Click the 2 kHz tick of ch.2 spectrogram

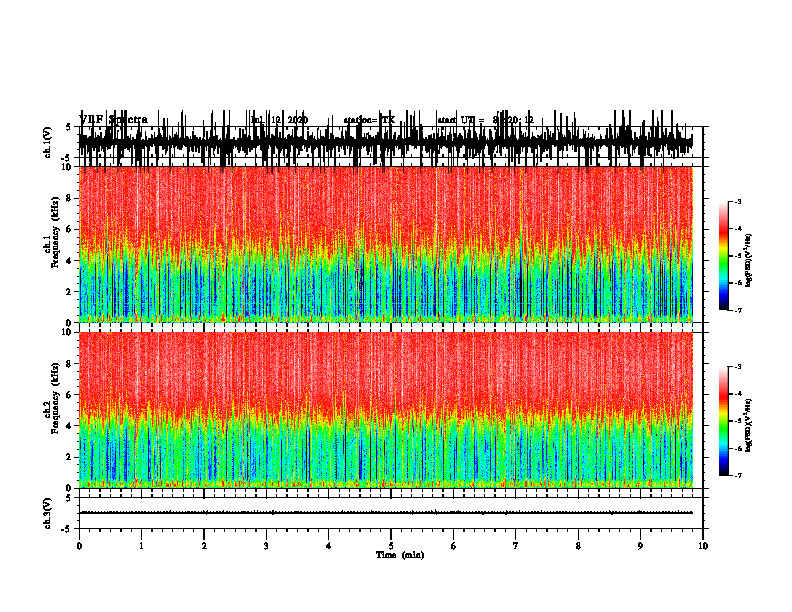(x=69, y=457)
